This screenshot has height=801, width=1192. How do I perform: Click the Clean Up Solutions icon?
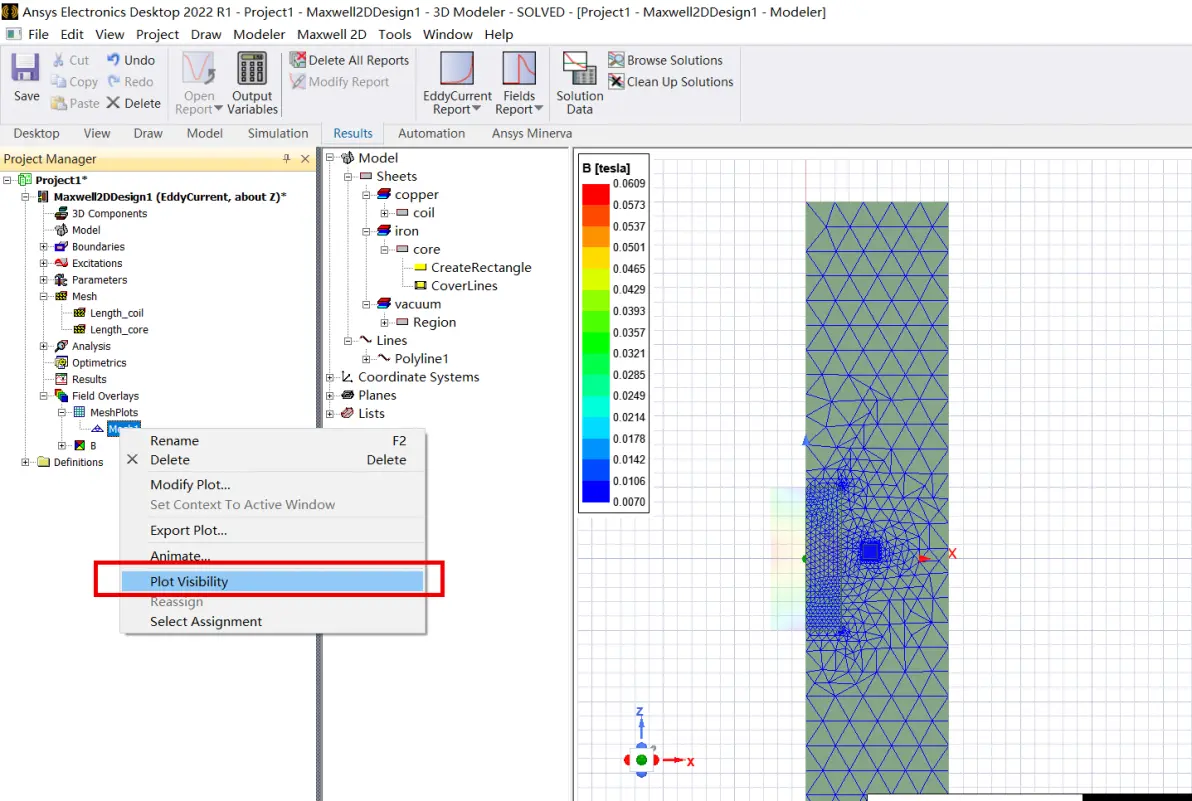[x=616, y=81]
